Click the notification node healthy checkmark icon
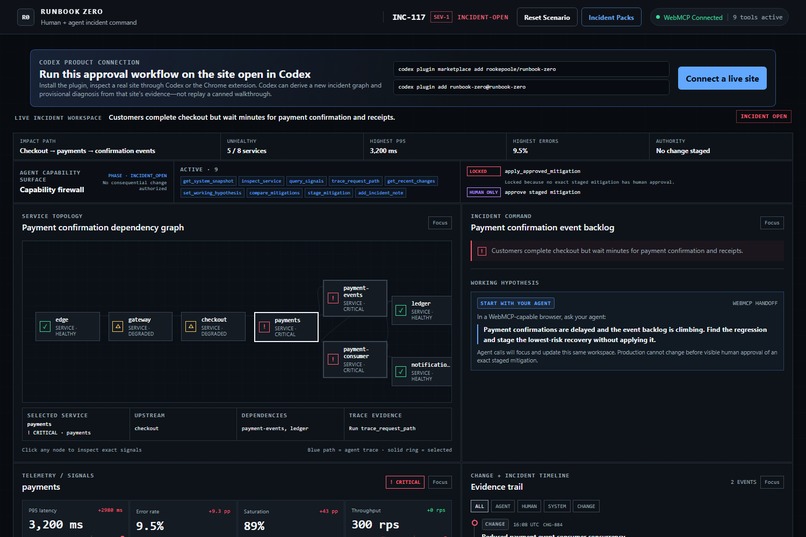 pos(400,371)
